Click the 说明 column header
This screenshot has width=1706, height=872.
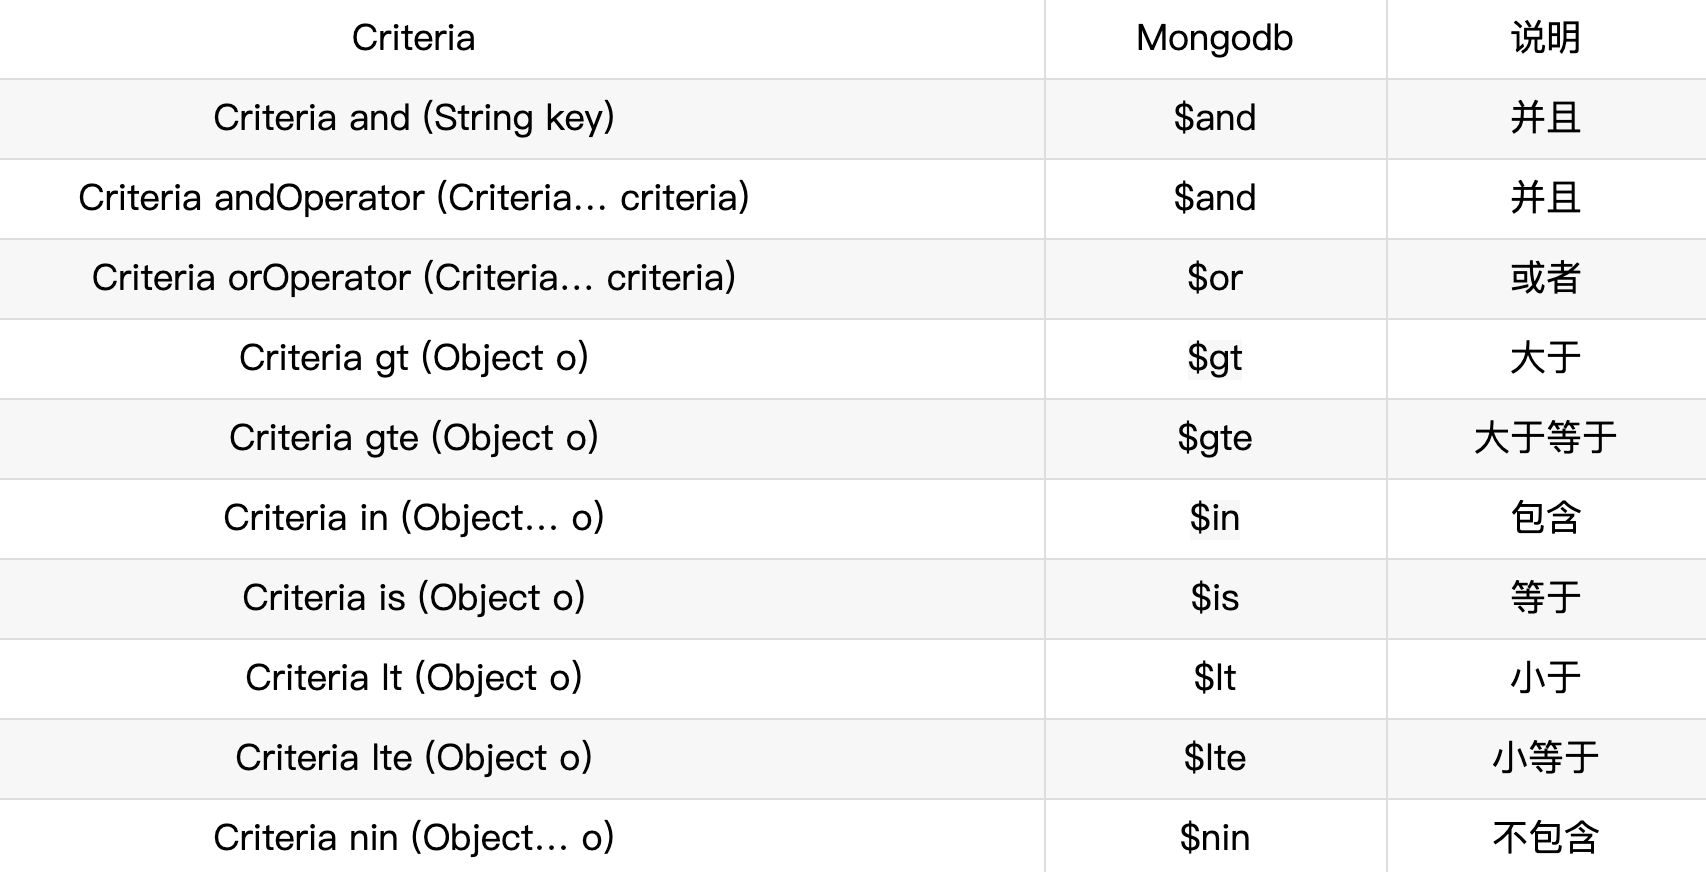click(1546, 38)
